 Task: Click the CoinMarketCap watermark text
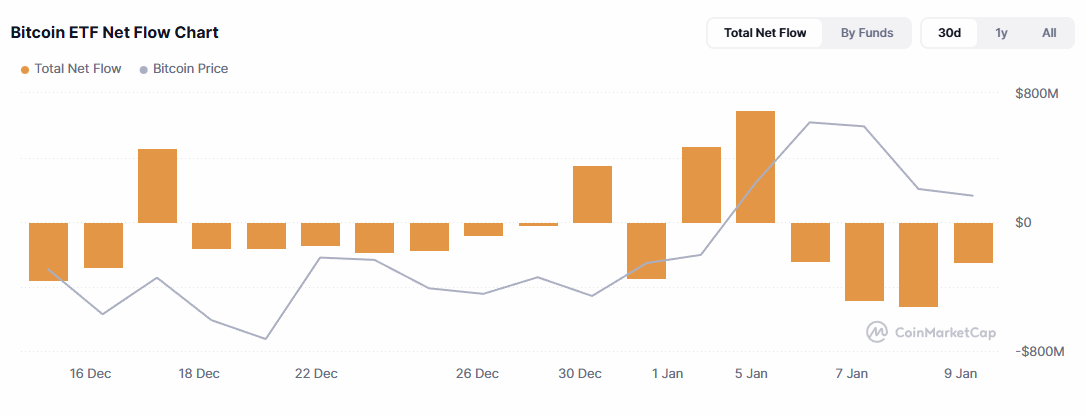click(945, 332)
